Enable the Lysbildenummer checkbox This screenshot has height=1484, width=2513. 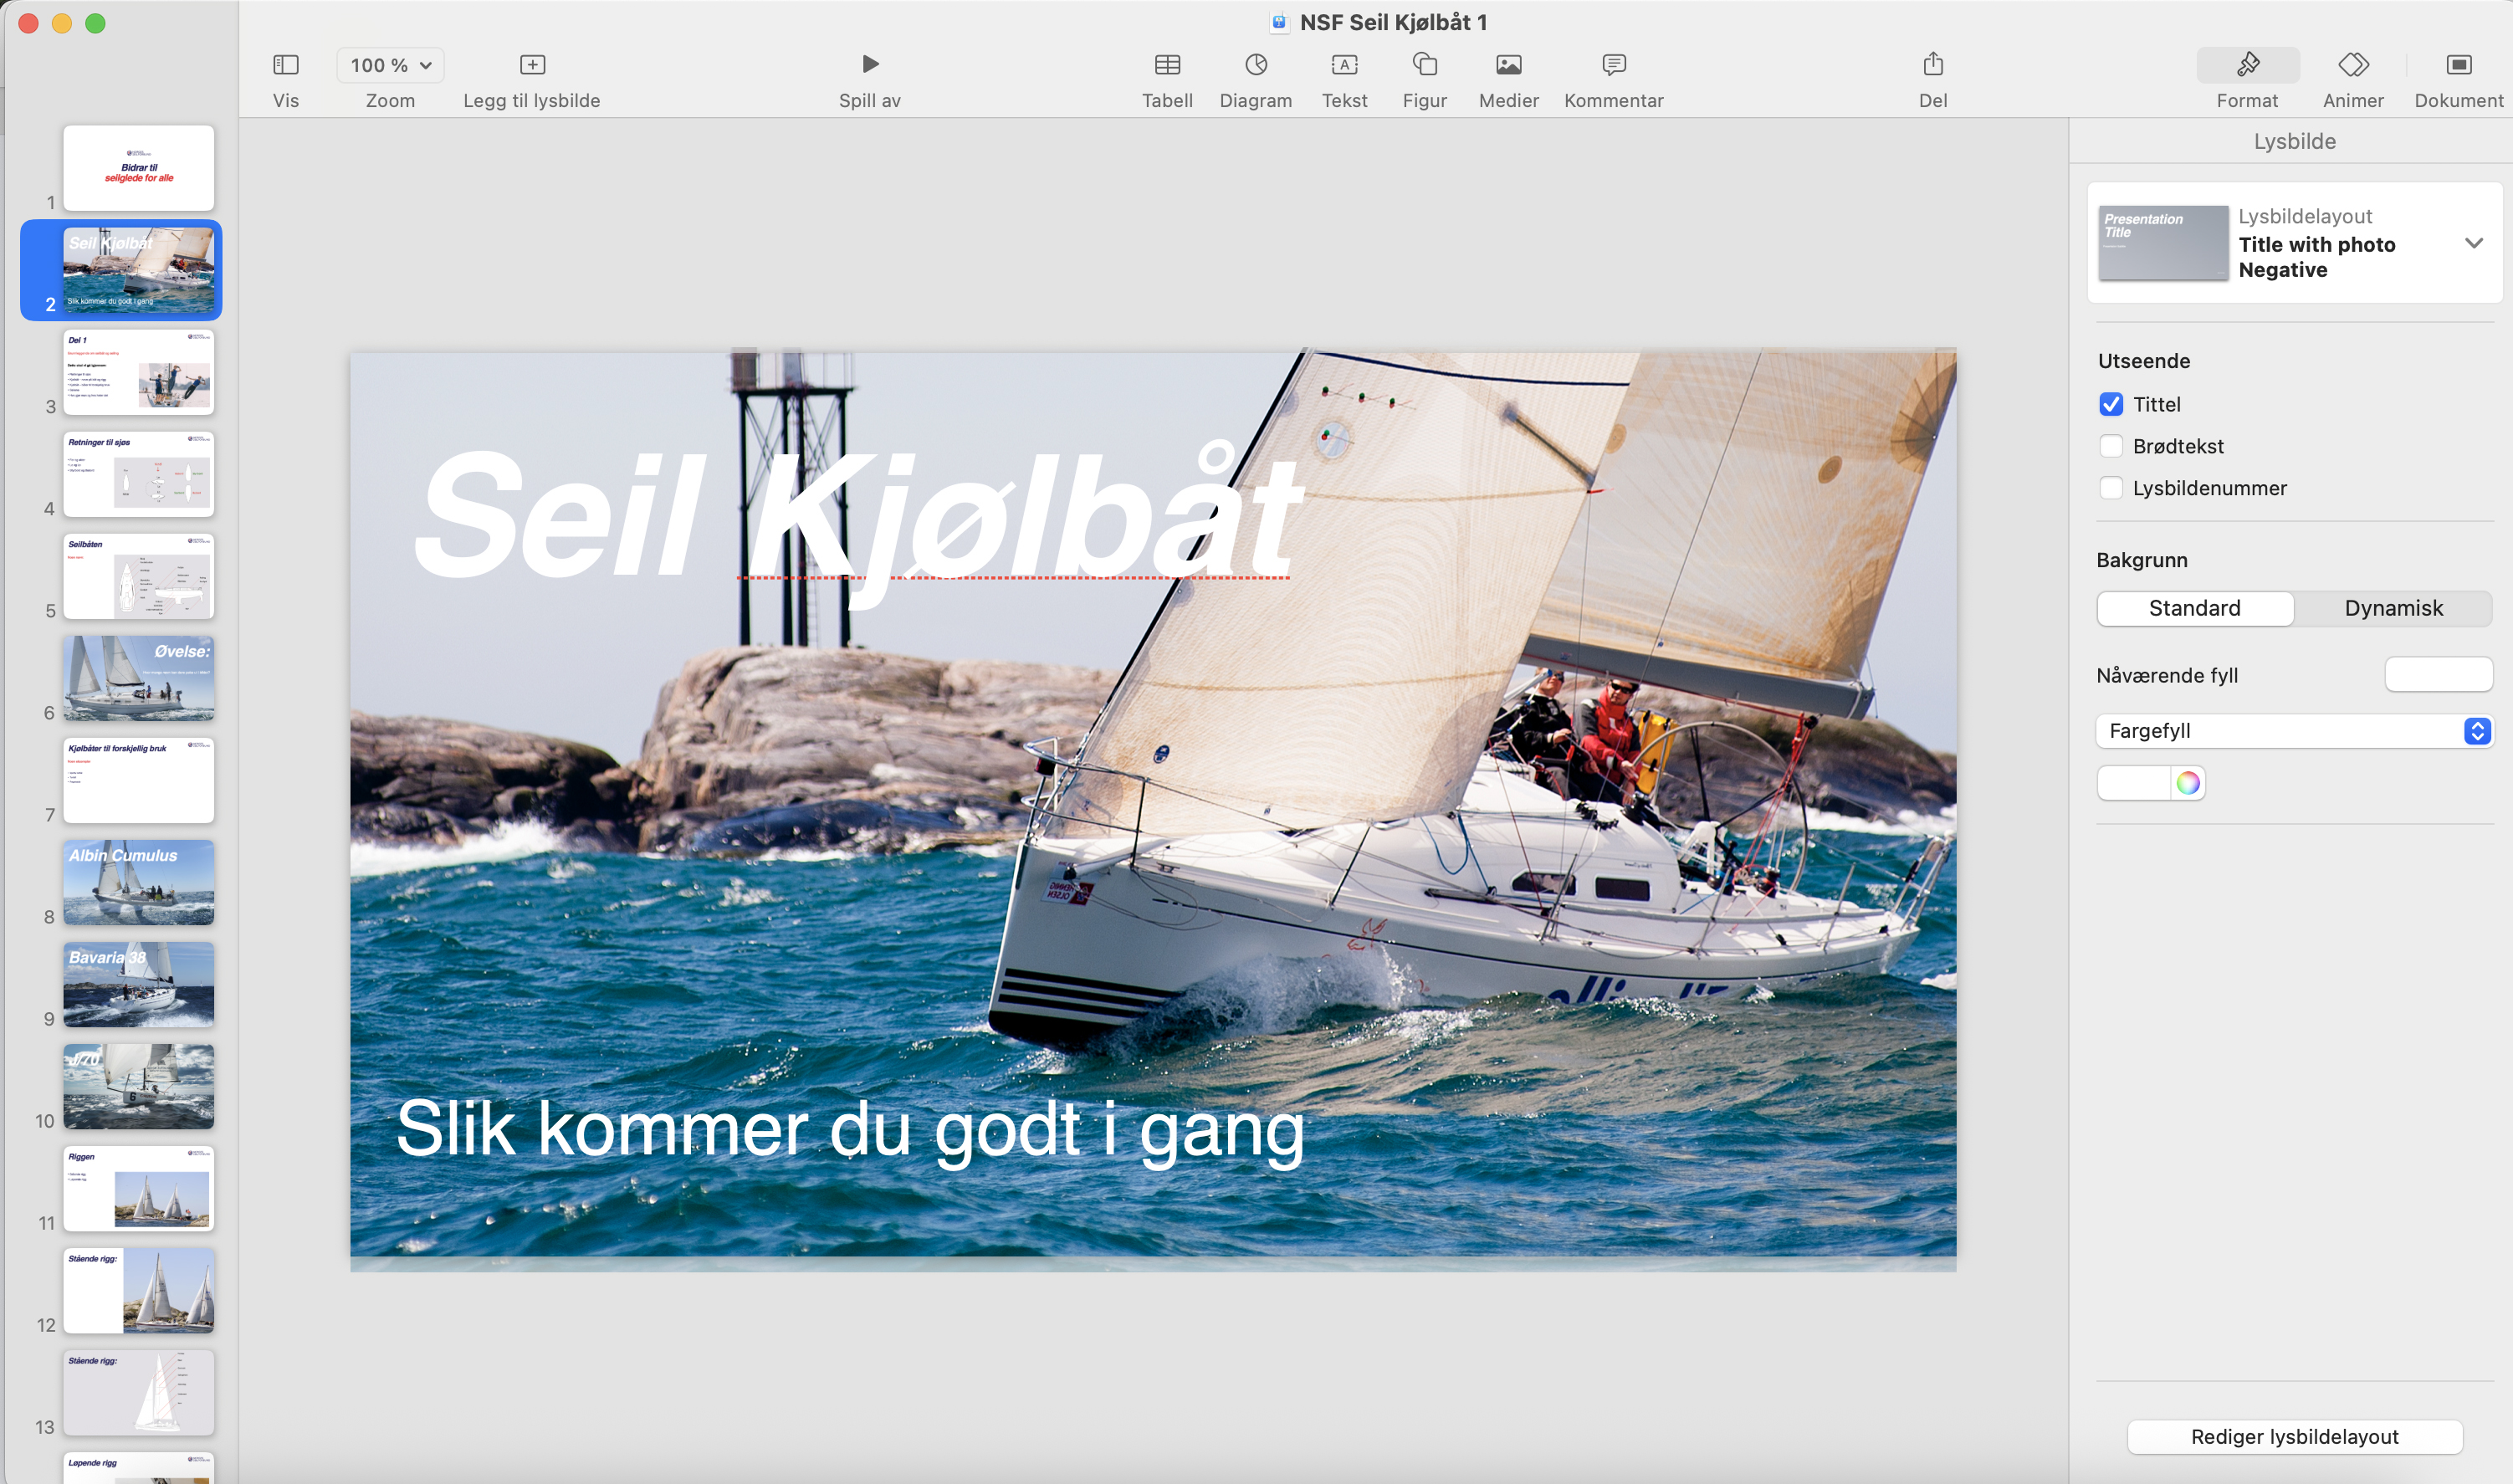click(x=2111, y=488)
